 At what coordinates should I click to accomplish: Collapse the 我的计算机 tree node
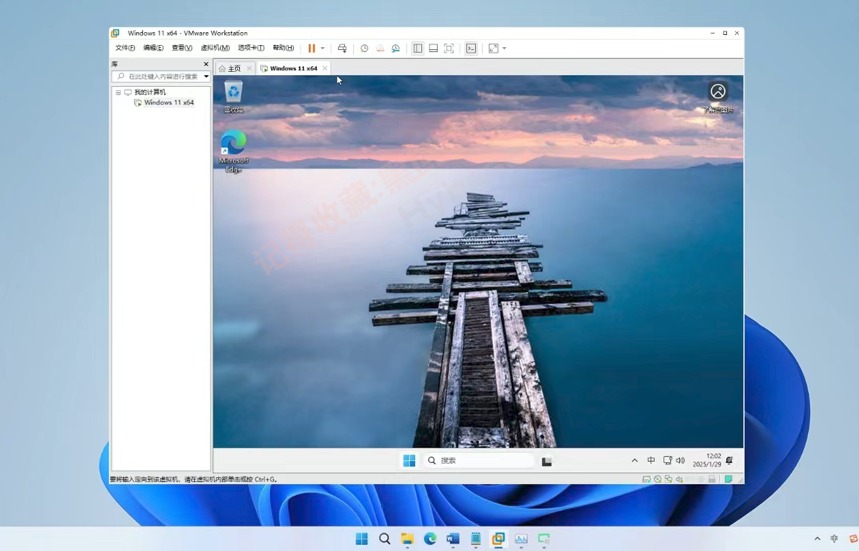(118, 92)
